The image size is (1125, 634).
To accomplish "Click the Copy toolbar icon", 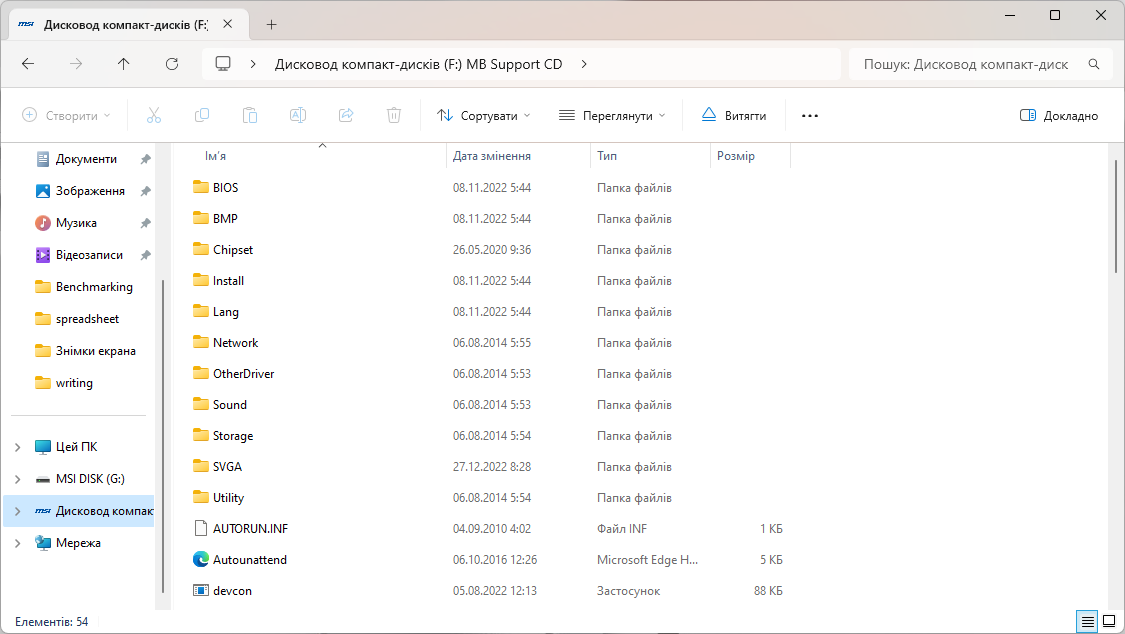I will coord(202,115).
